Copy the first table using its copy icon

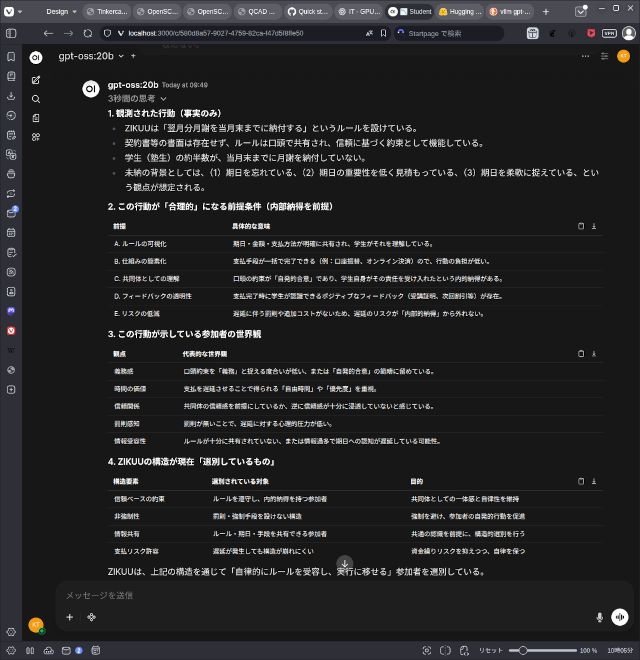click(x=581, y=226)
